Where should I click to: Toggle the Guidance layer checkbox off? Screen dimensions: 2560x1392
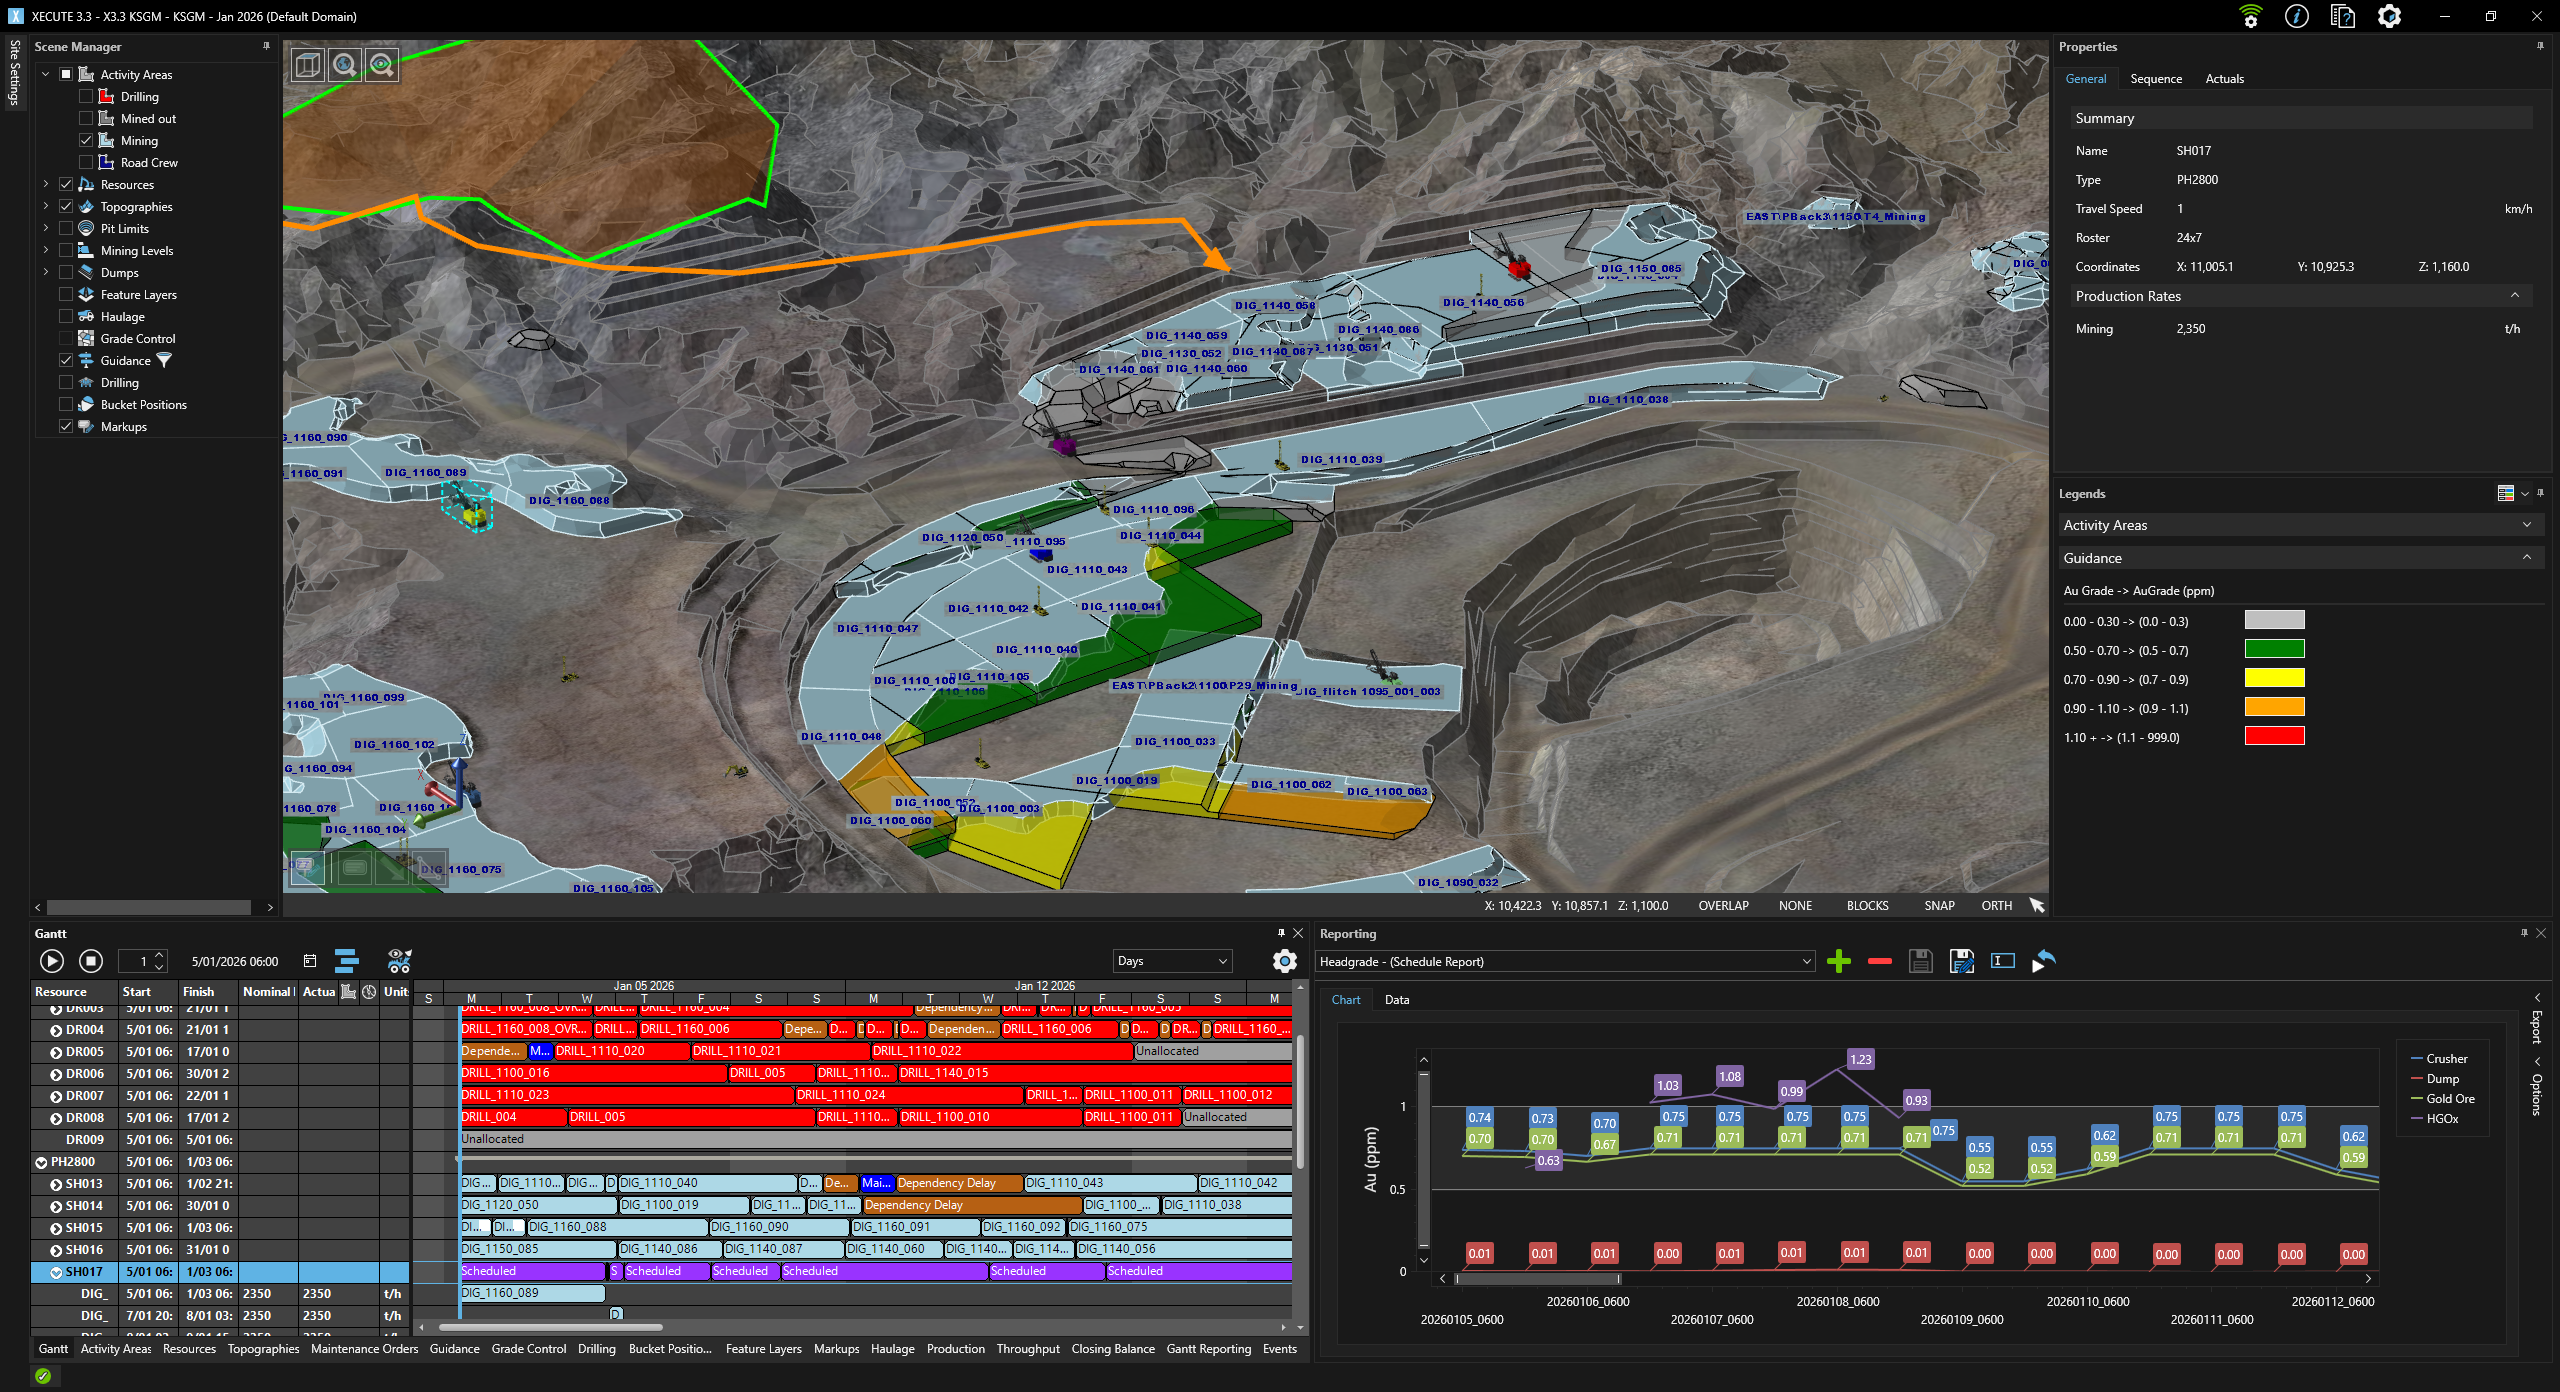pos(66,361)
